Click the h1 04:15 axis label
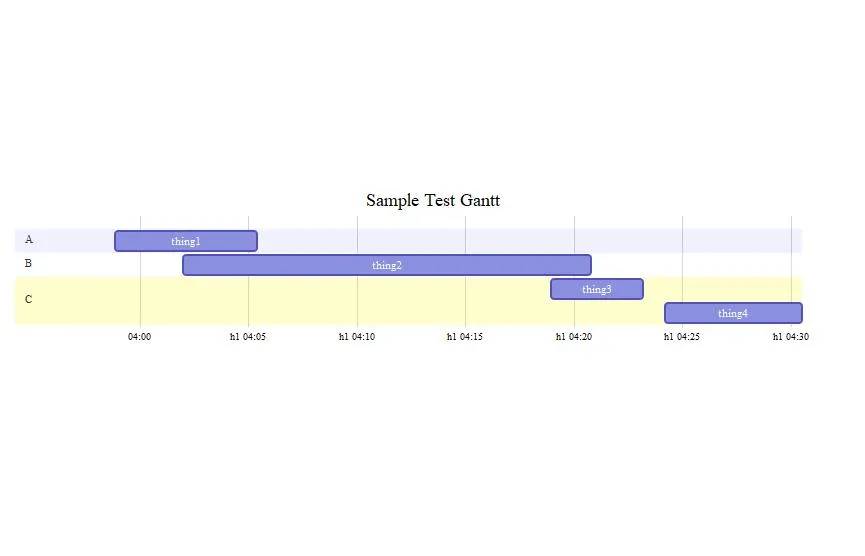Screen dimensions: 865x556 [x=464, y=337]
